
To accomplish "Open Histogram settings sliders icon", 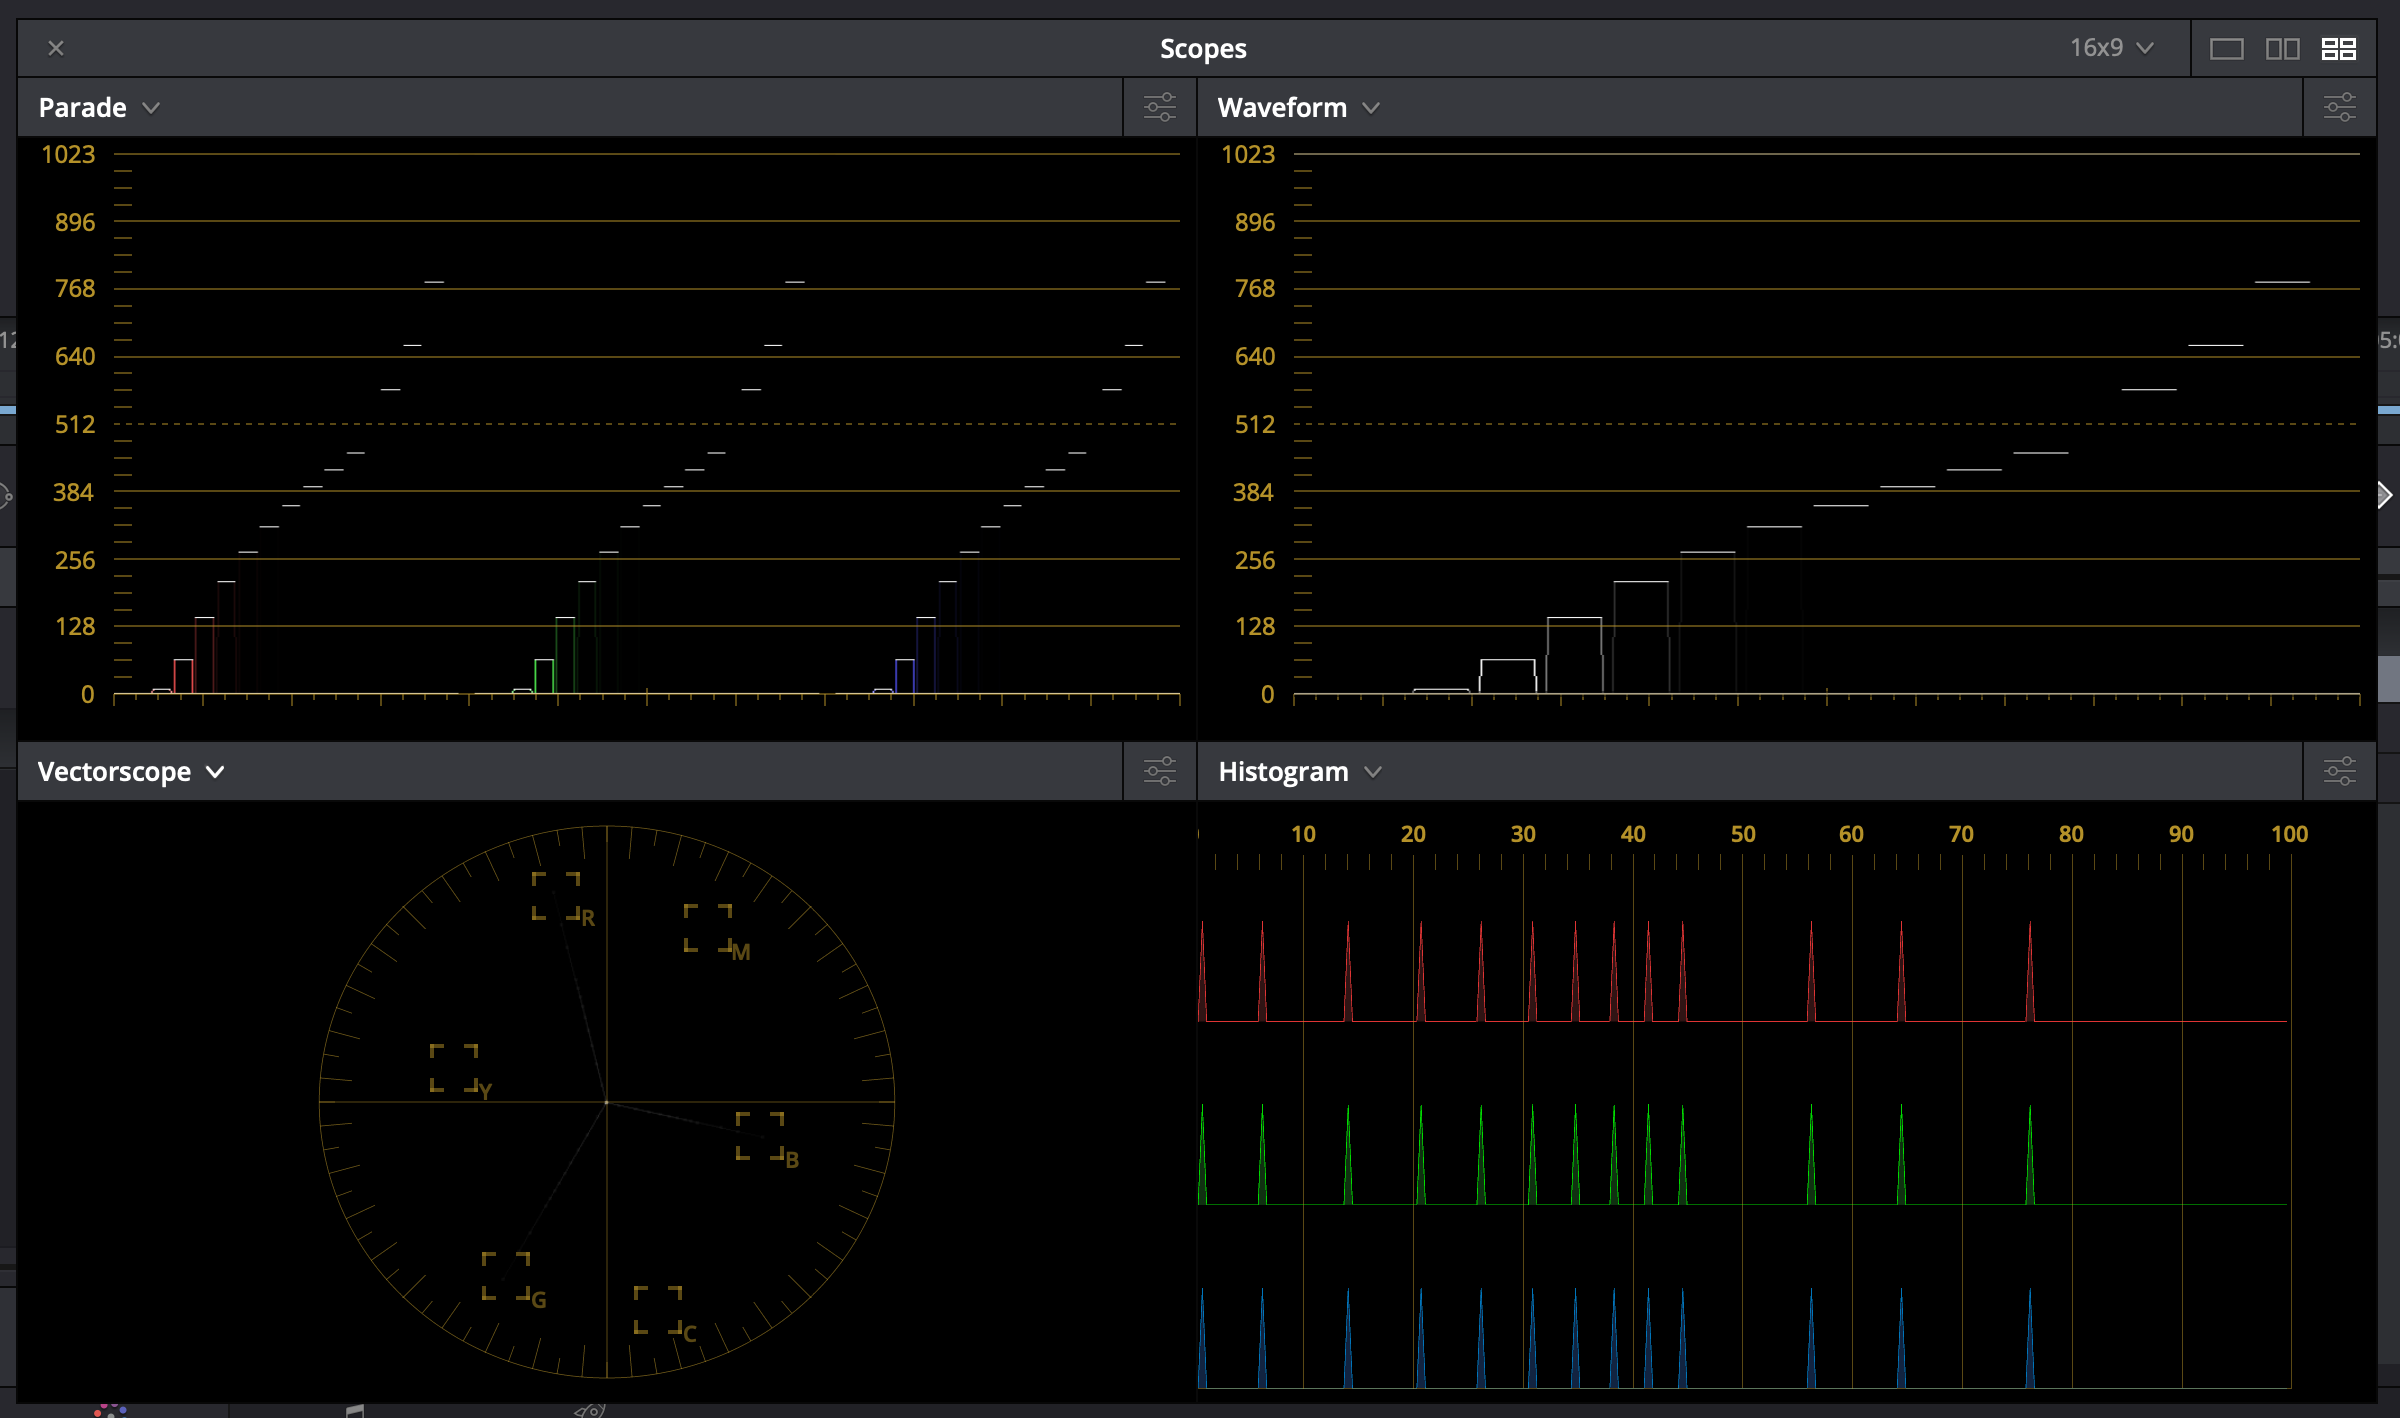I will point(2340,771).
